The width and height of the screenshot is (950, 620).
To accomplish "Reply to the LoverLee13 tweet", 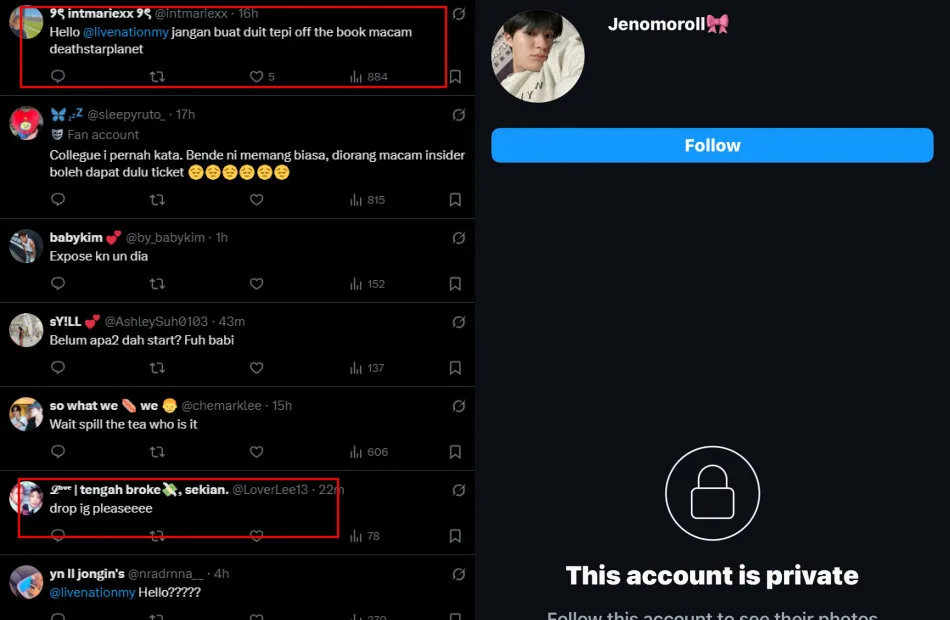I will click(x=58, y=536).
